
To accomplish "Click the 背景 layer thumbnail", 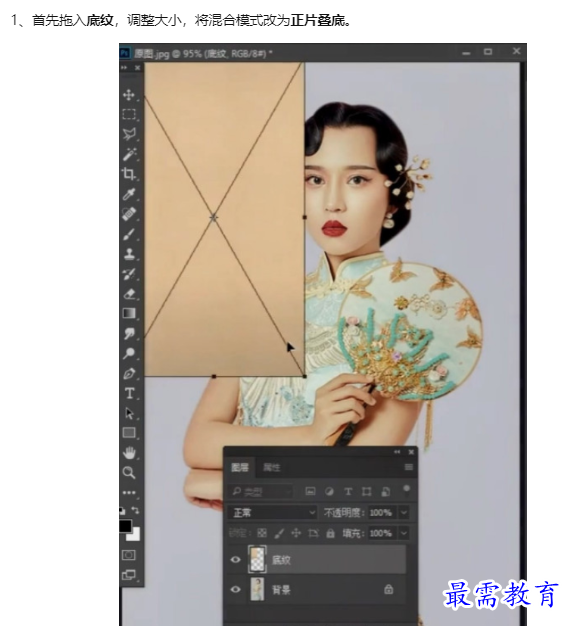I will pos(257,589).
